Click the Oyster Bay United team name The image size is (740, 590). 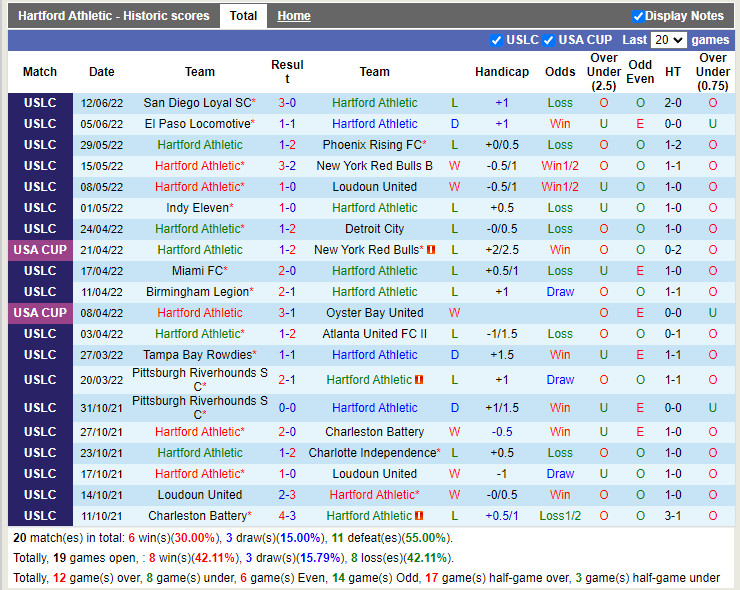[375, 313]
